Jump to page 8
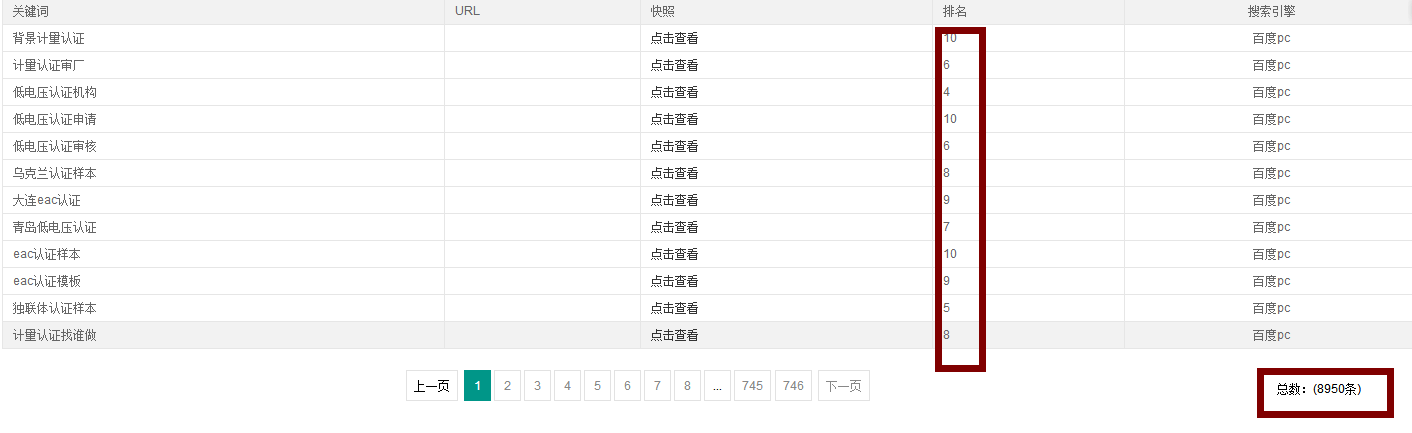 (x=687, y=386)
